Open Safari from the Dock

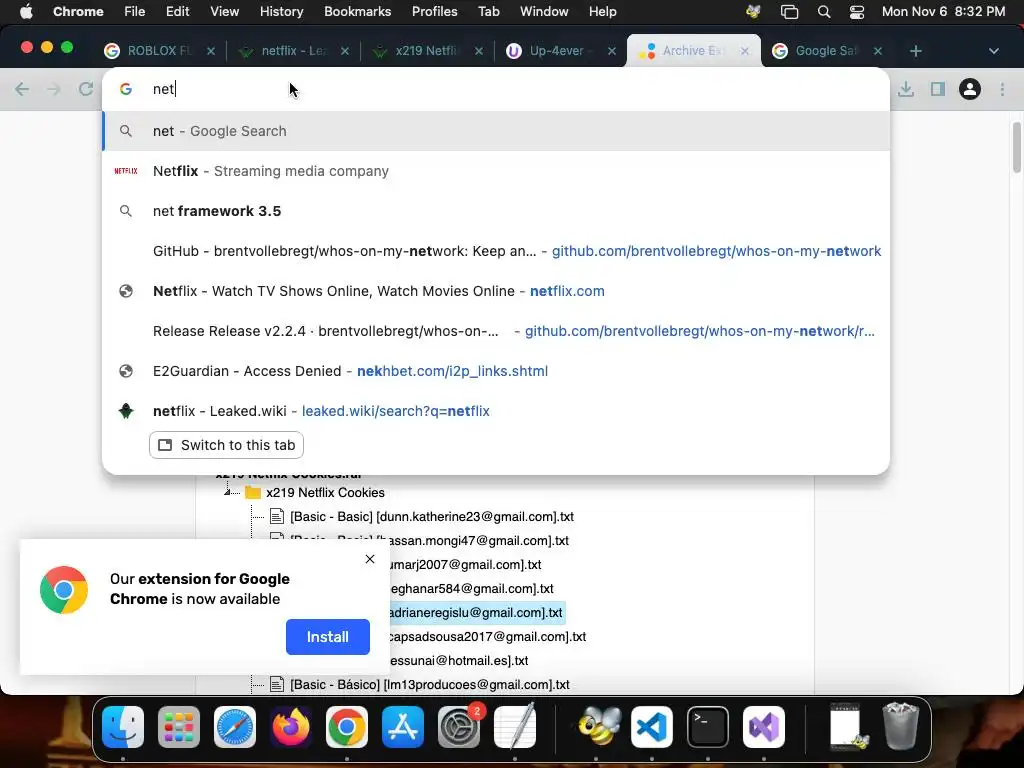(234, 727)
